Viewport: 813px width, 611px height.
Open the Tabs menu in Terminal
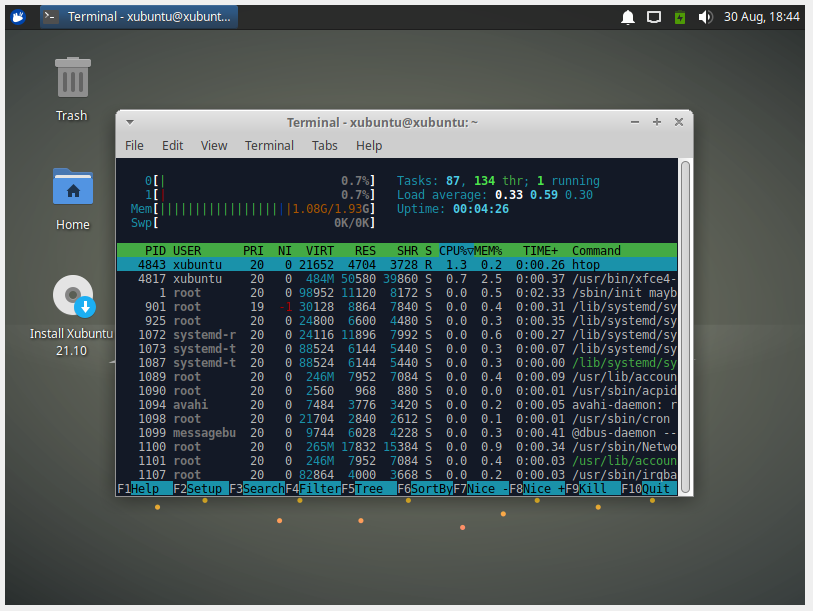point(324,145)
